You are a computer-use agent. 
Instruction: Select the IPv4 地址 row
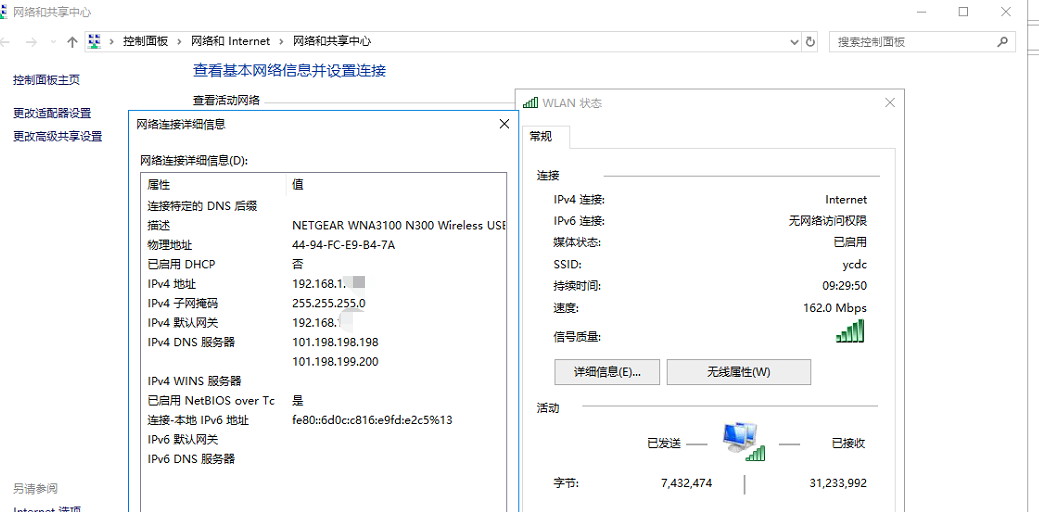pos(324,283)
